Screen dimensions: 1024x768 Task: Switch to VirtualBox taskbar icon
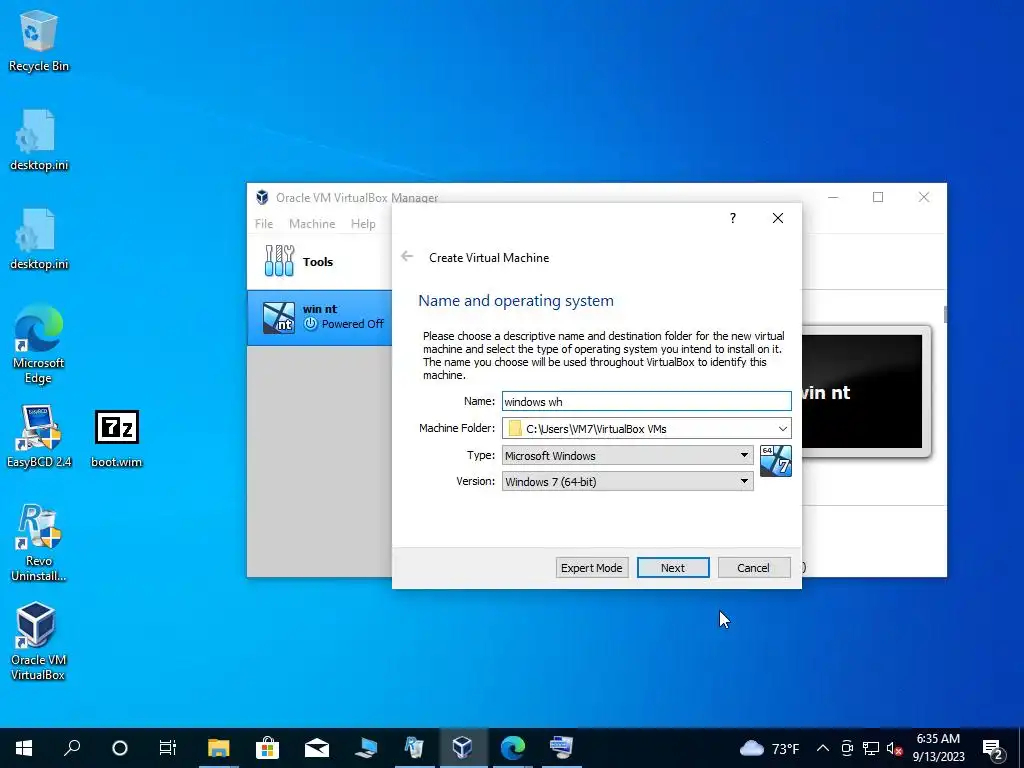point(463,748)
